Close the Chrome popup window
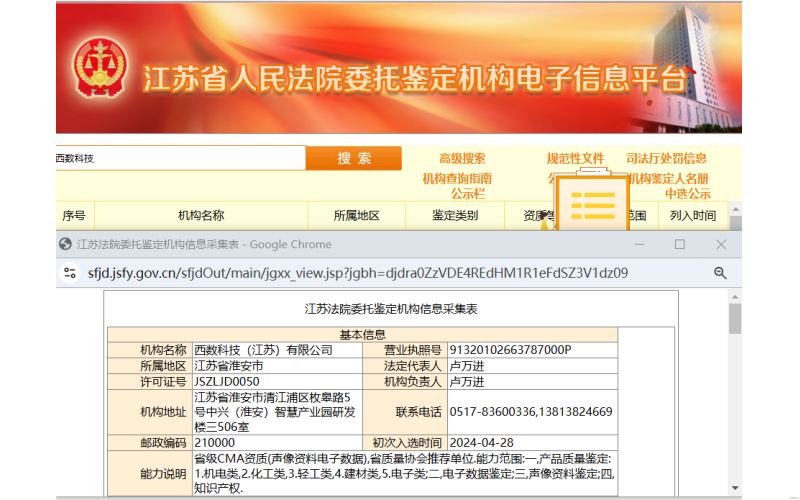This screenshot has width=800, height=500. pyautogui.click(x=721, y=244)
